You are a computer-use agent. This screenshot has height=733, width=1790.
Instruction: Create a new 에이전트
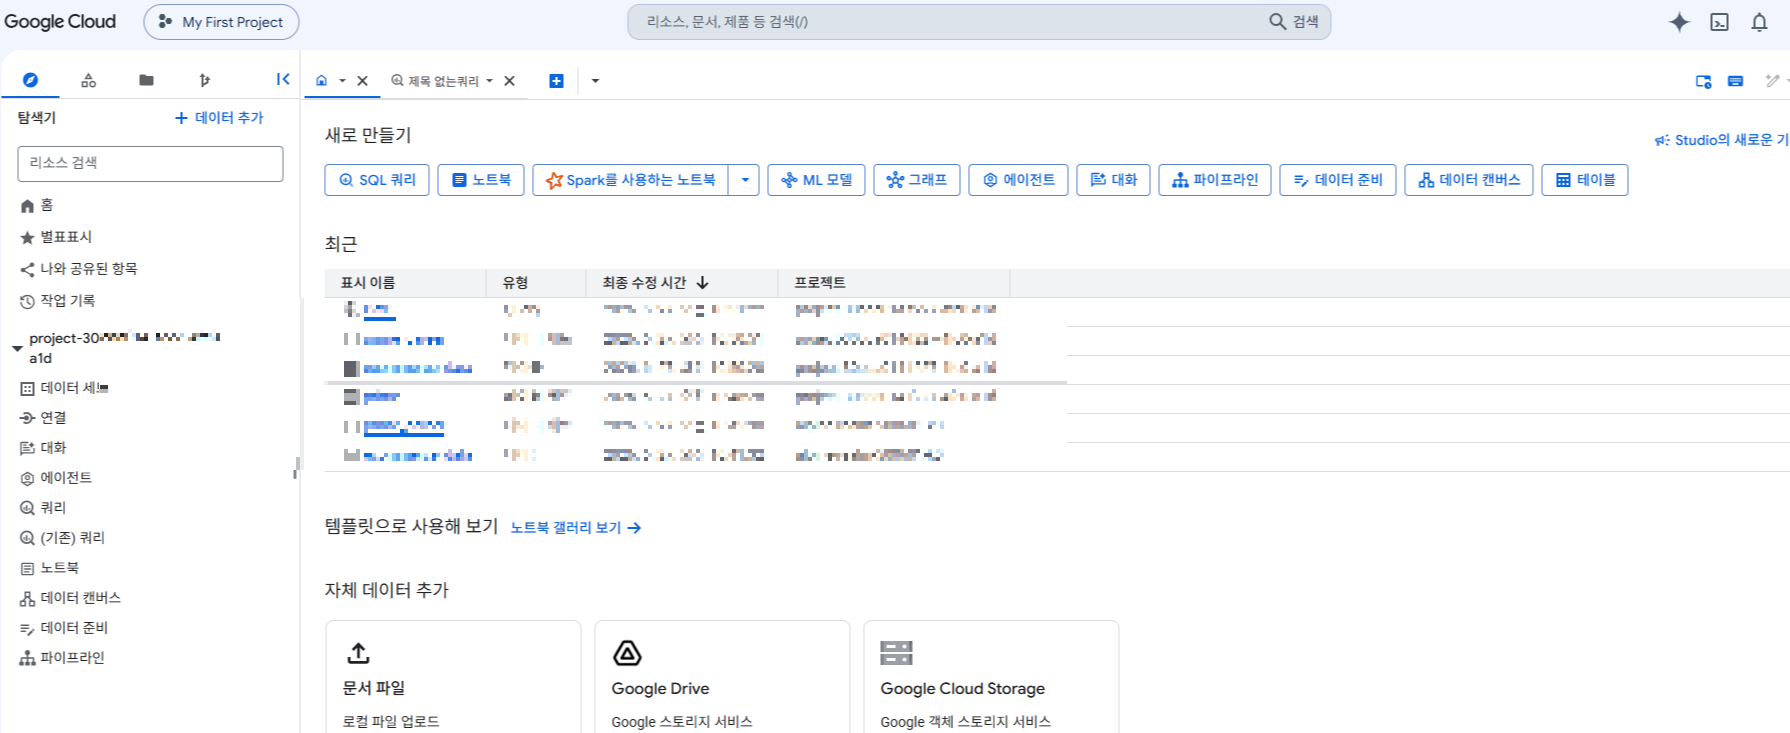pyautogui.click(x=1018, y=180)
